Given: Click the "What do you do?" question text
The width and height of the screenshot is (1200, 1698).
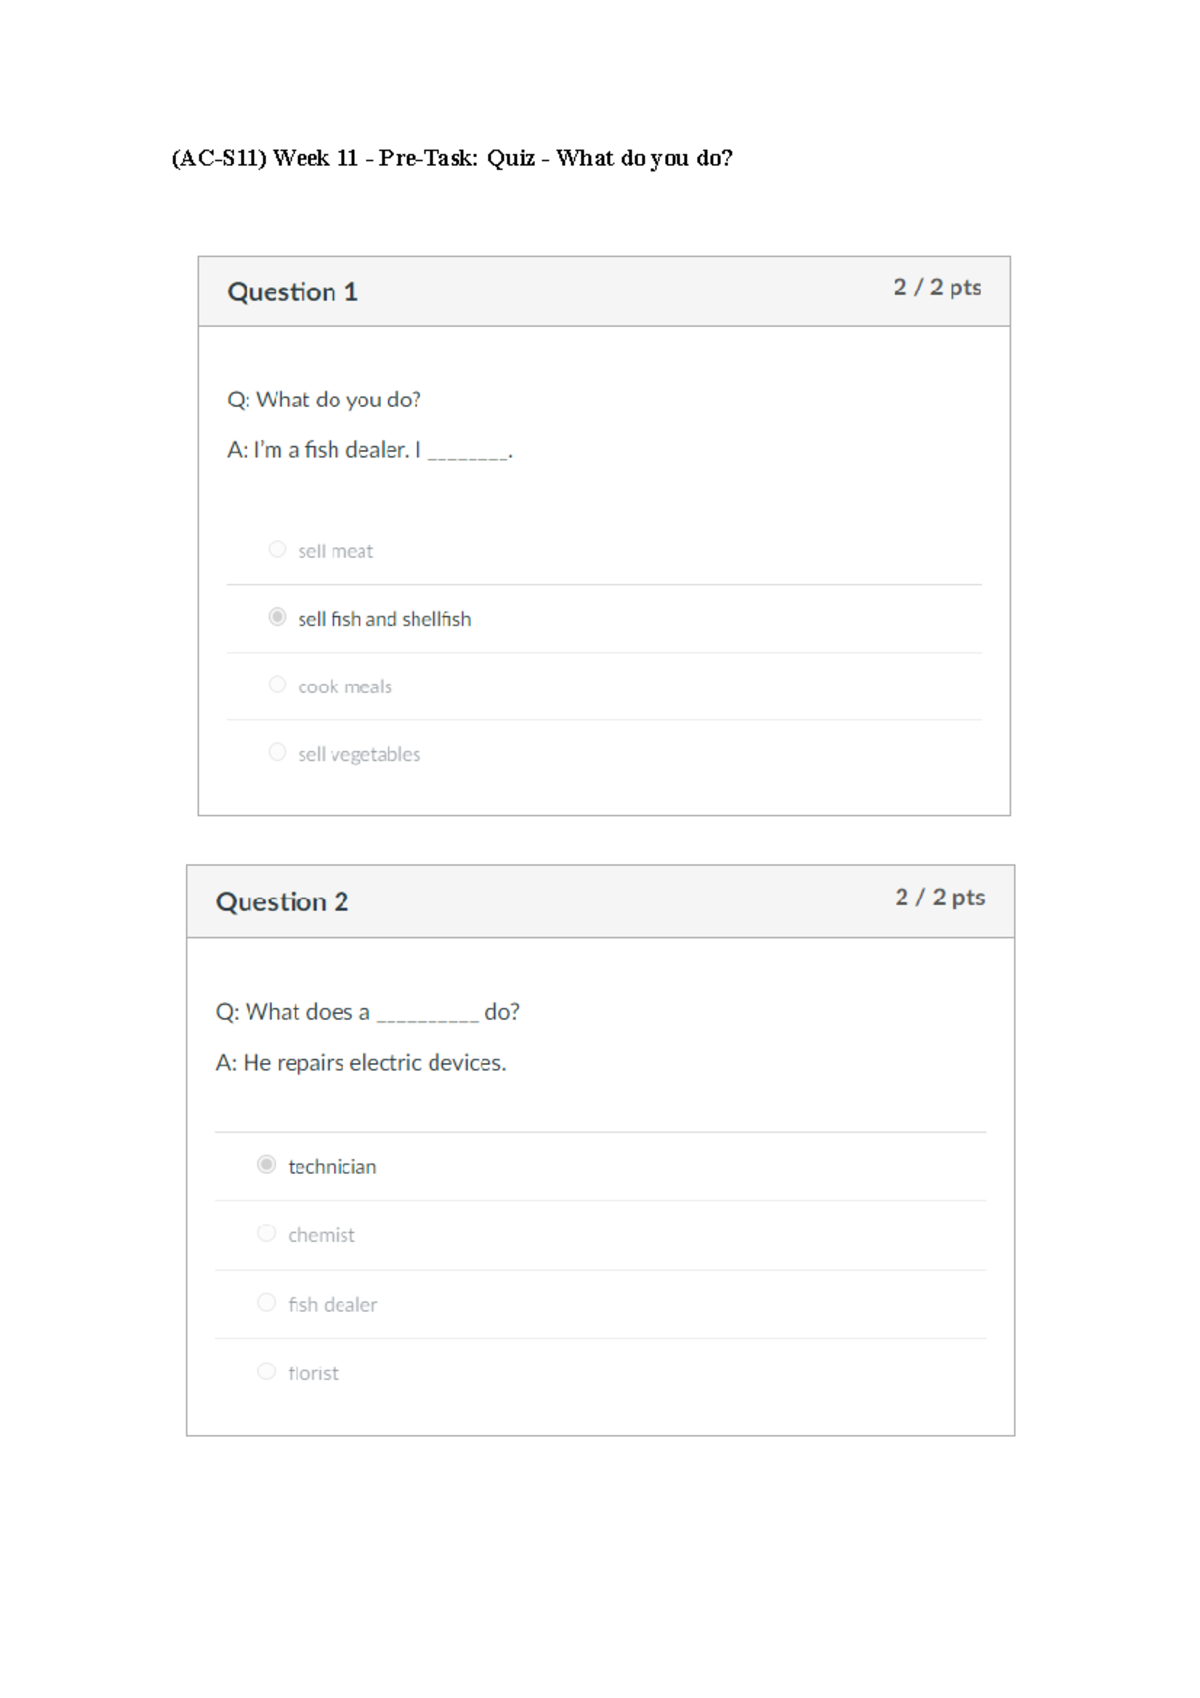Looking at the screenshot, I should pos(325,400).
